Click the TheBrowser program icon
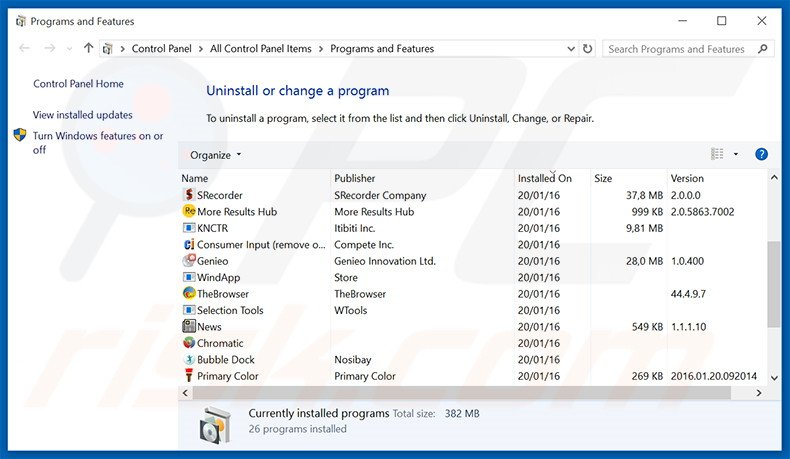Screen dimensions: 790x459 [x=189, y=293]
